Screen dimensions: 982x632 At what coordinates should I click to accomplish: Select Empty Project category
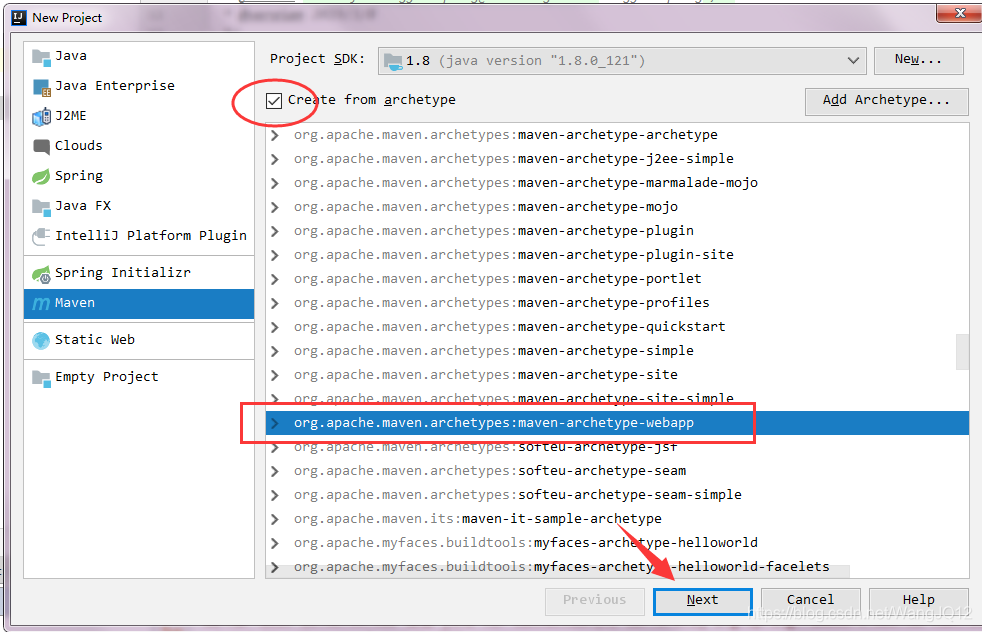139,377
